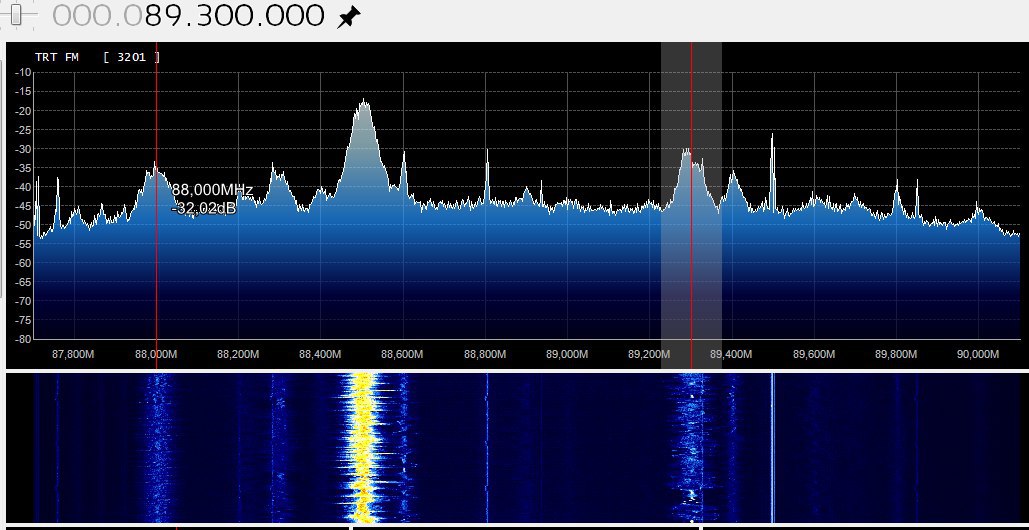Image resolution: width=1029 pixels, height=530 pixels.
Task: Click the "-70" dB scale label
Action: coord(23,301)
